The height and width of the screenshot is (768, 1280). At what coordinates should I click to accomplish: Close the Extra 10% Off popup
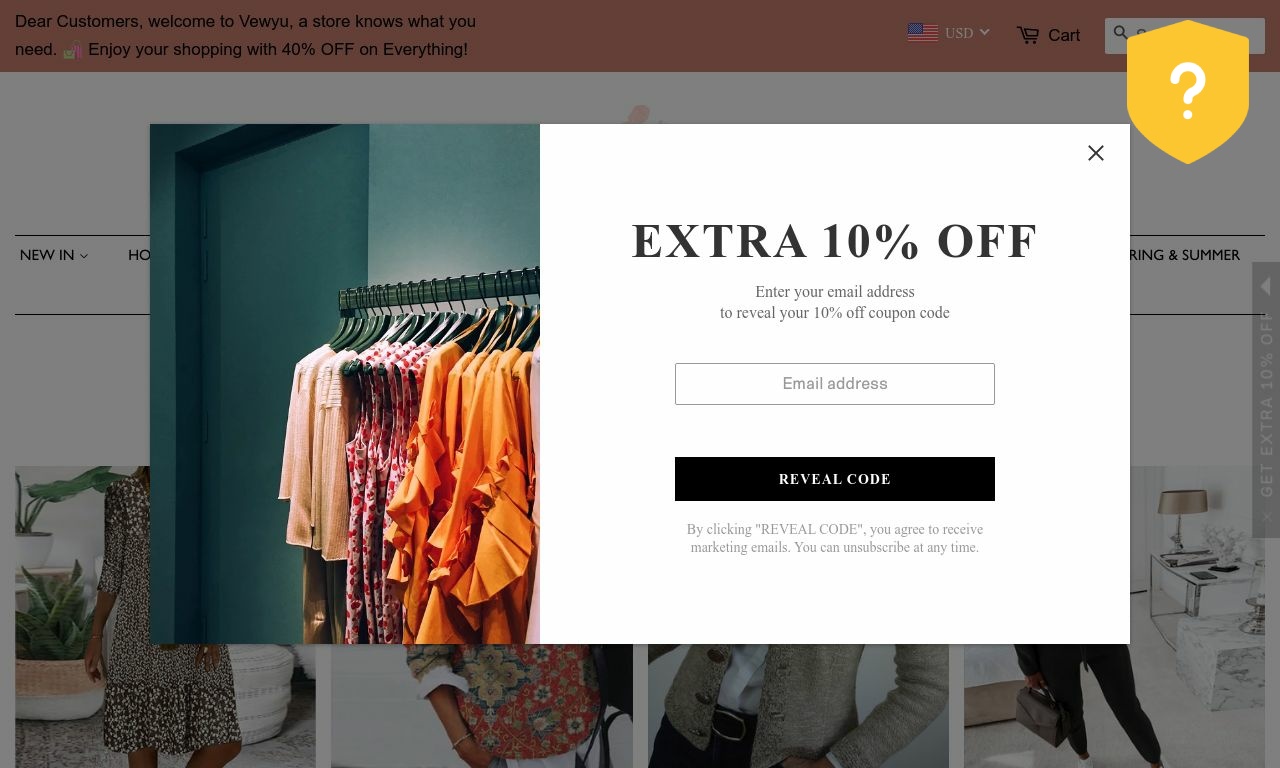point(1096,153)
